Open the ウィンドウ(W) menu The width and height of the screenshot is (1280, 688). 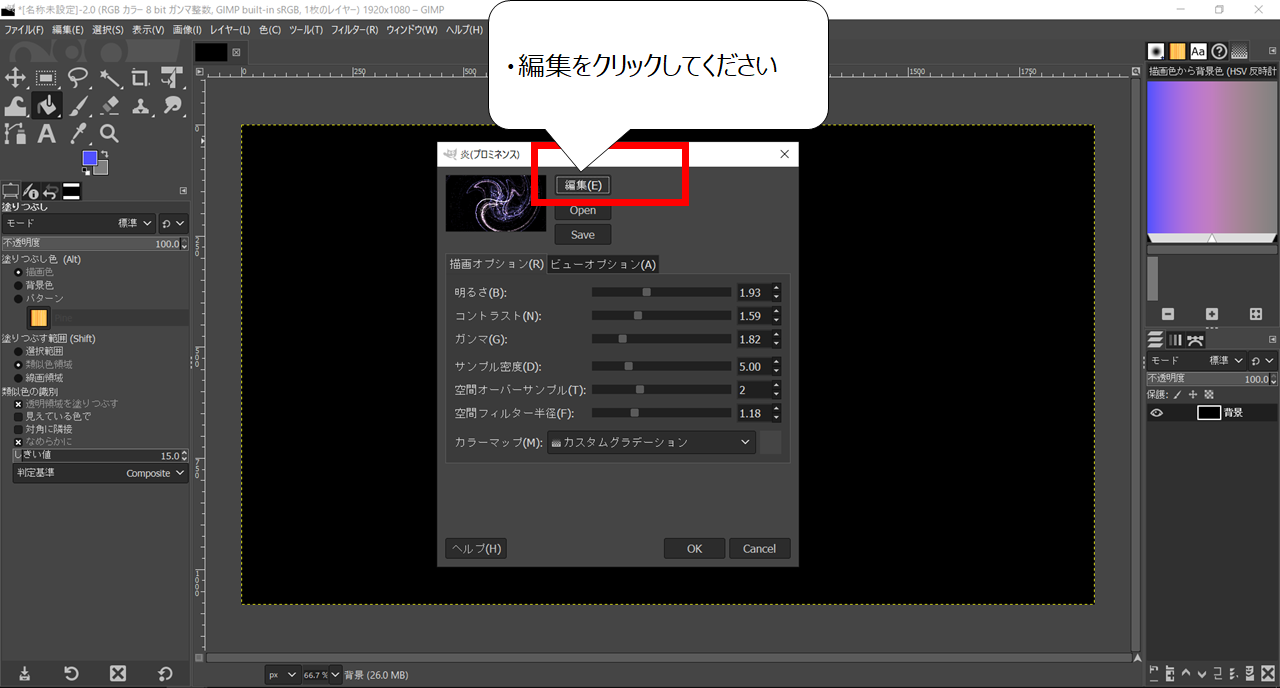(x=412, y=30)
